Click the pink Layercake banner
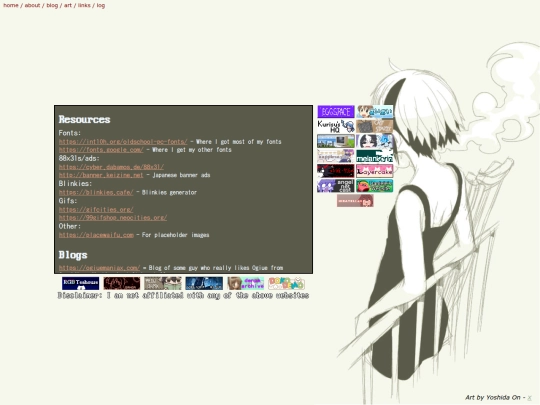This screenshot has width=540, height=405. 375,171
